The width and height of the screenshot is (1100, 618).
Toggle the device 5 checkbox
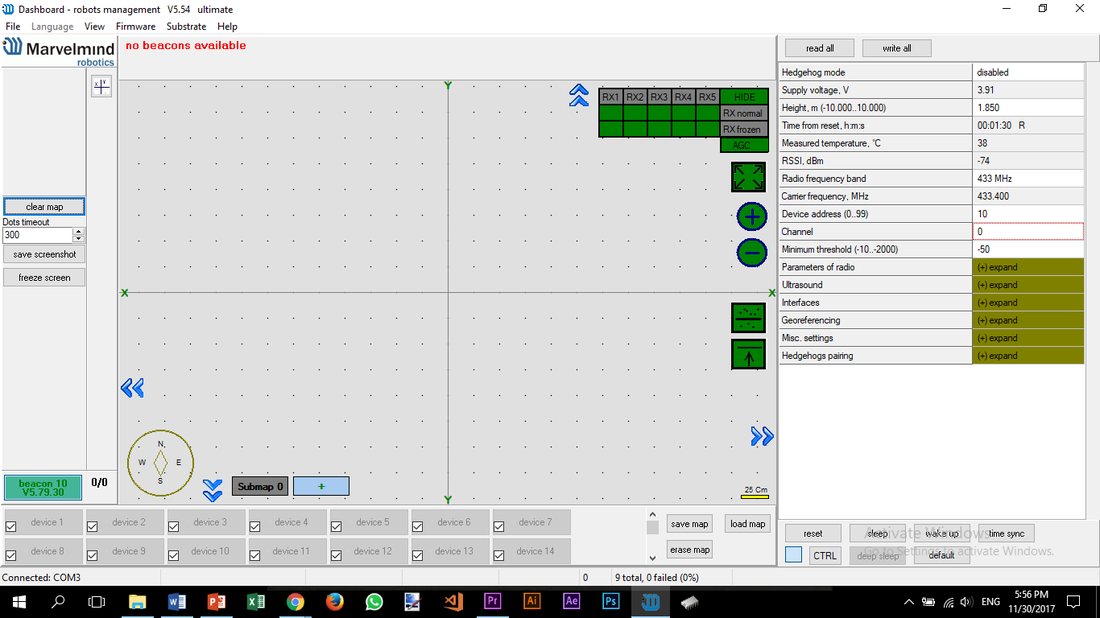[337, 526]
